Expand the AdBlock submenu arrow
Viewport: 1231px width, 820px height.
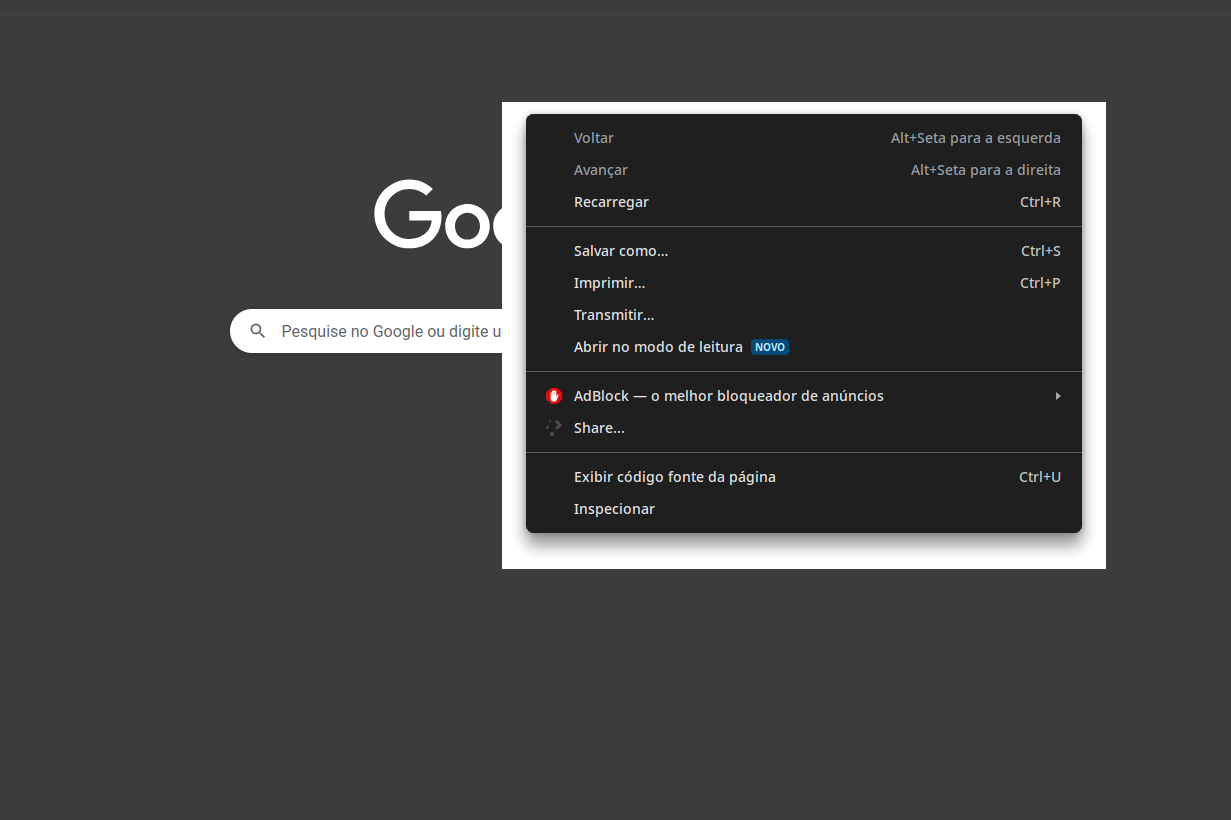click(1057, 396)
